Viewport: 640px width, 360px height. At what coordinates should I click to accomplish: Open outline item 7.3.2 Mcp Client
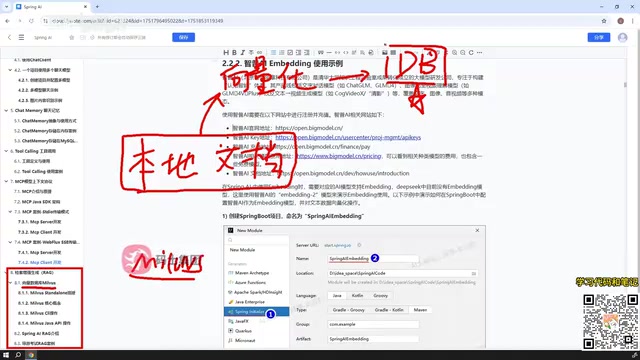point(40,232)
